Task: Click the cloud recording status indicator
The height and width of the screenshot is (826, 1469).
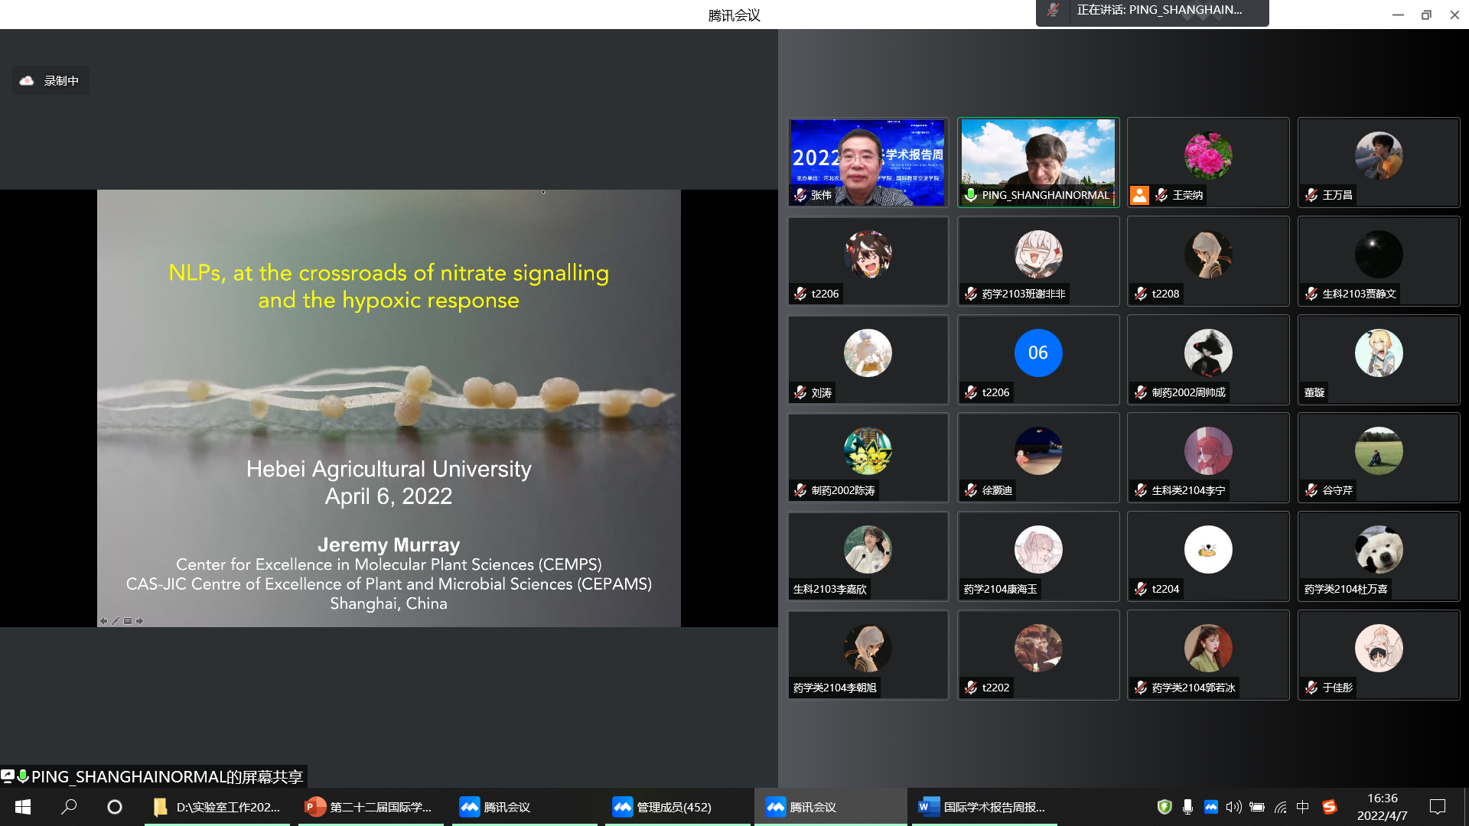Action: coord(50,81)
